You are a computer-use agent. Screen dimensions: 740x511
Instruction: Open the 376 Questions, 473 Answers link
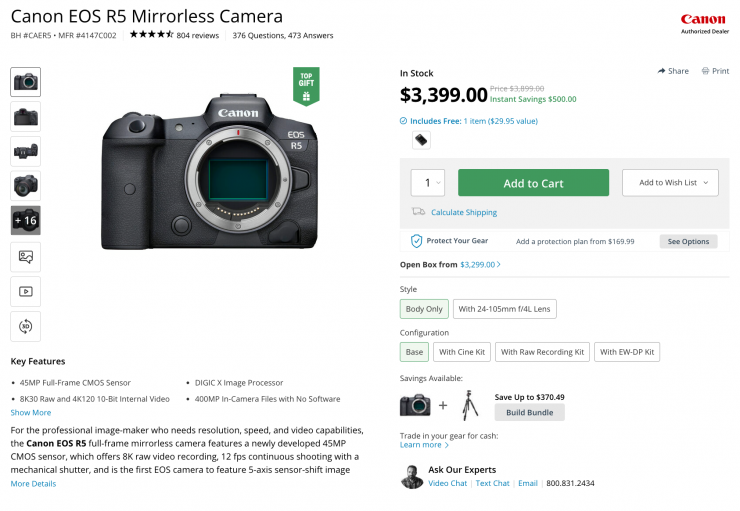(283, 35)
